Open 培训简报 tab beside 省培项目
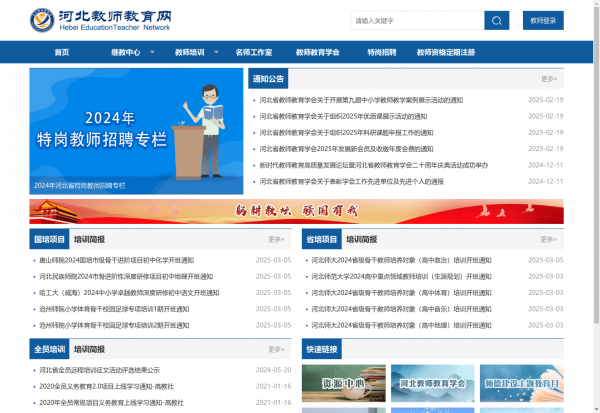The height and width of the screenshot is (413, 600). pos(362,239)
